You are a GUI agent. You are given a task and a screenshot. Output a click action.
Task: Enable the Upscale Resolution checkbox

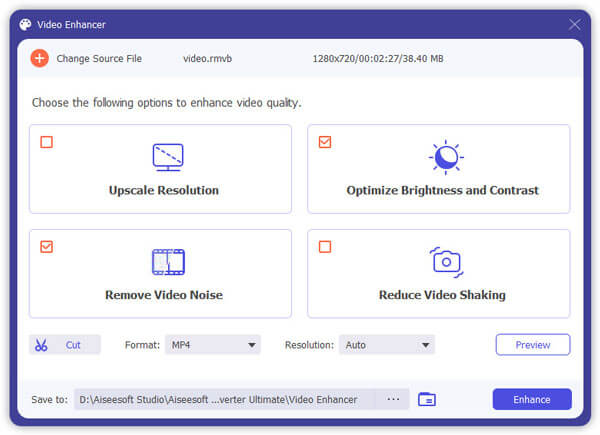click(46, 142)
